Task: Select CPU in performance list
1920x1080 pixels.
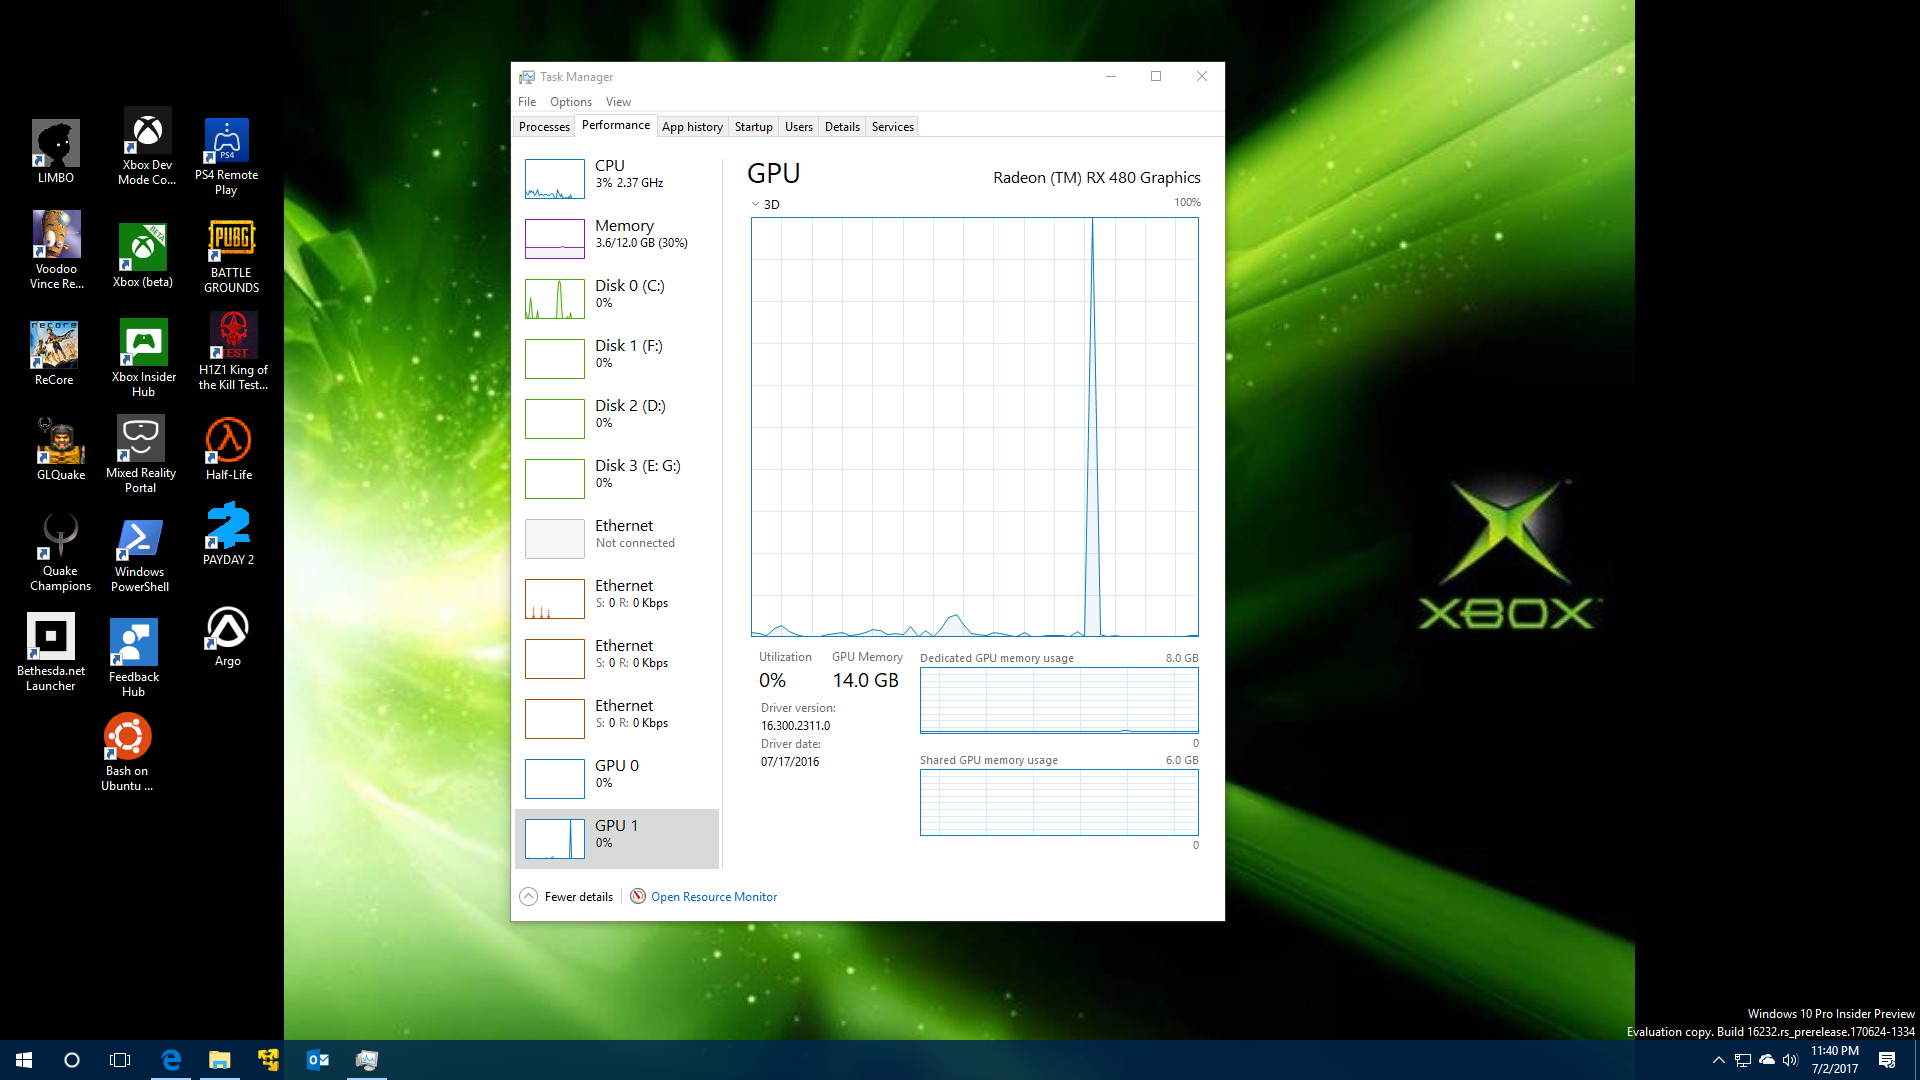Action: (617, 178)
